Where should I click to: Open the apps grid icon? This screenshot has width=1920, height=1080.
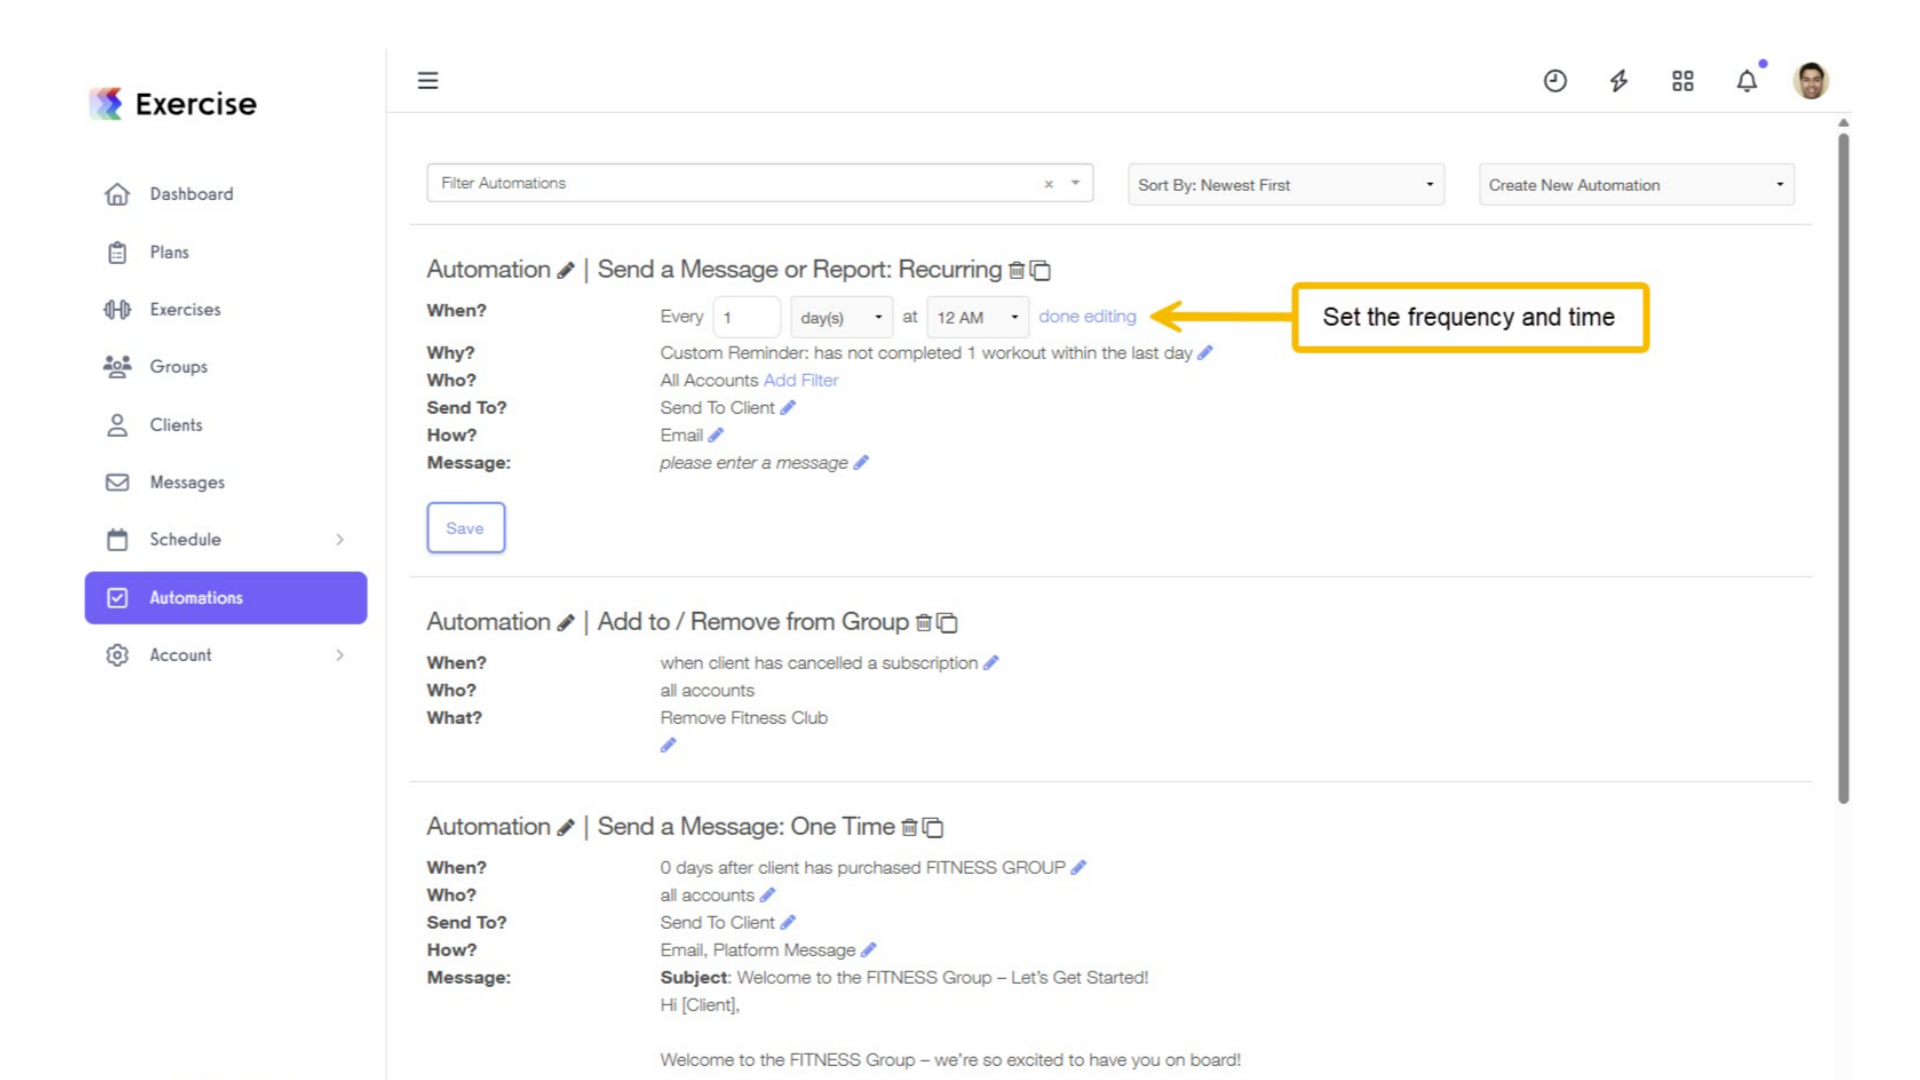[1683, 81]
